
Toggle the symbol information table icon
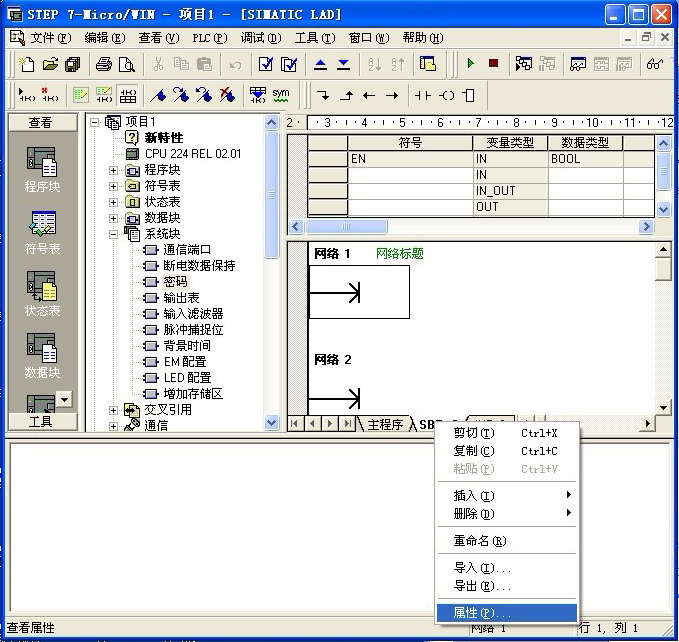pyautogui.click(x=128, y=95)
